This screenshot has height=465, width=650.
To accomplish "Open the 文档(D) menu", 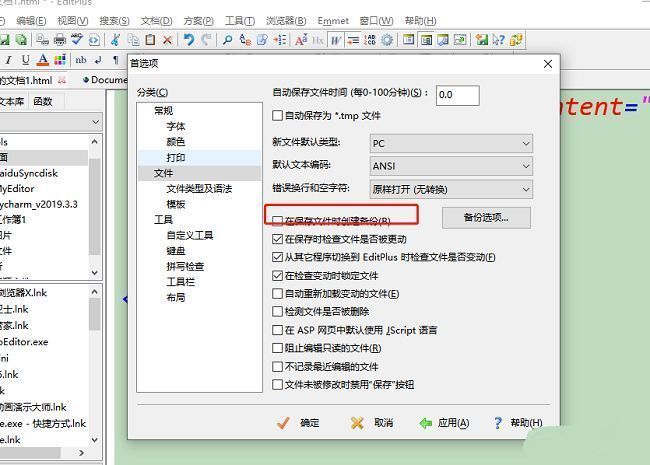I will 156,21.
